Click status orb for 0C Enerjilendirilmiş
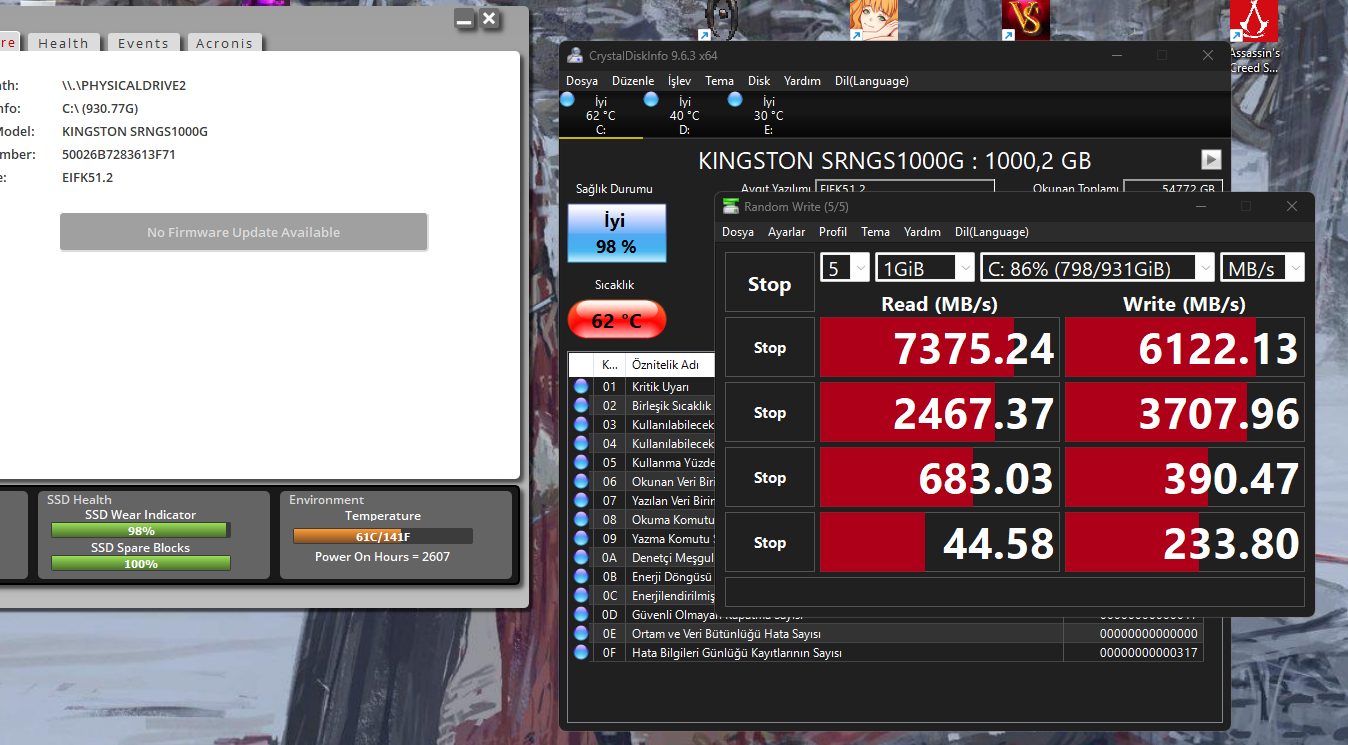The image size is (1348, 745). pyautogui.click(x=581, y=595)
